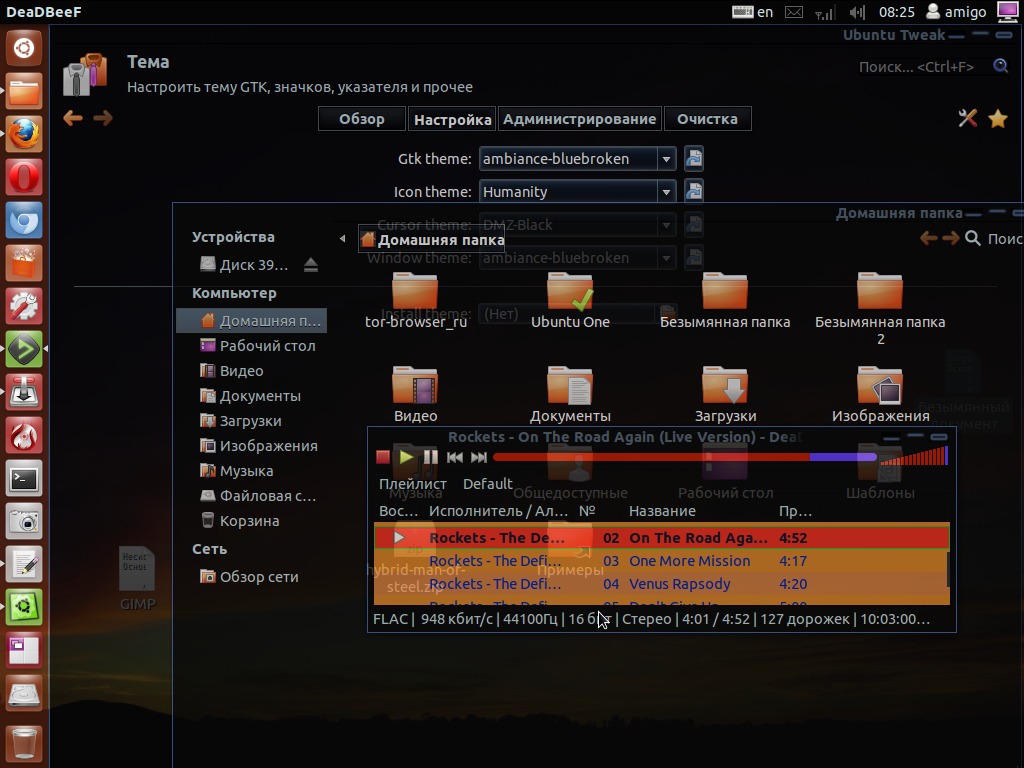Click the favorites star icon in Ubuntu Tweak
The width and height of the screenshot is (1024, 768).
(x=998, y=119)
